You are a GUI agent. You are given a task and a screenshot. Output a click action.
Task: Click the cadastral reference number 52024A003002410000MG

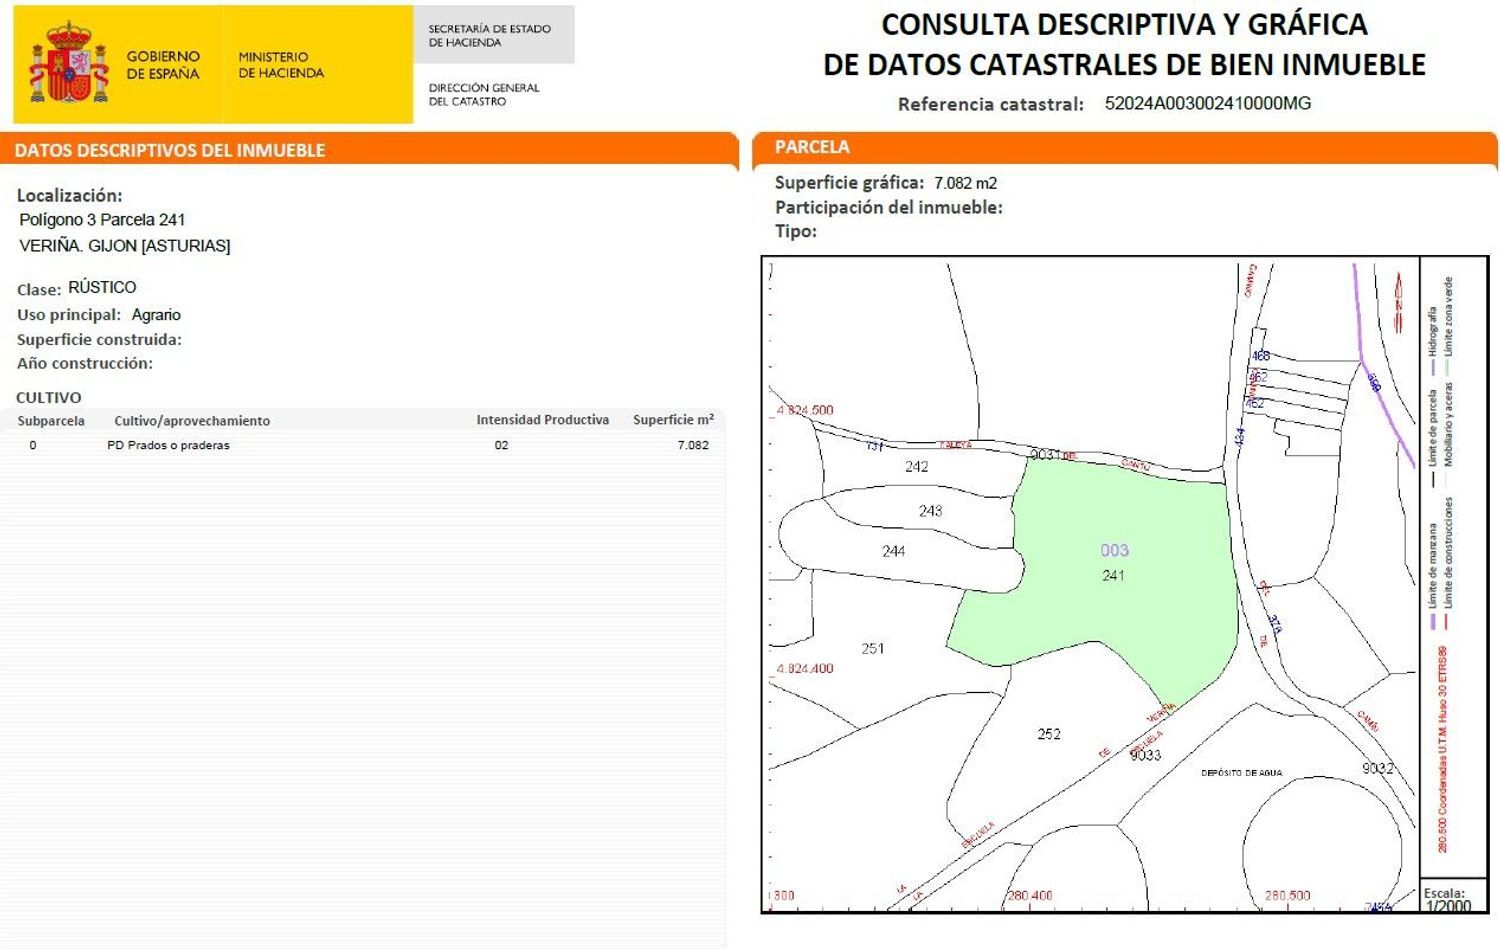point(1207,103)
